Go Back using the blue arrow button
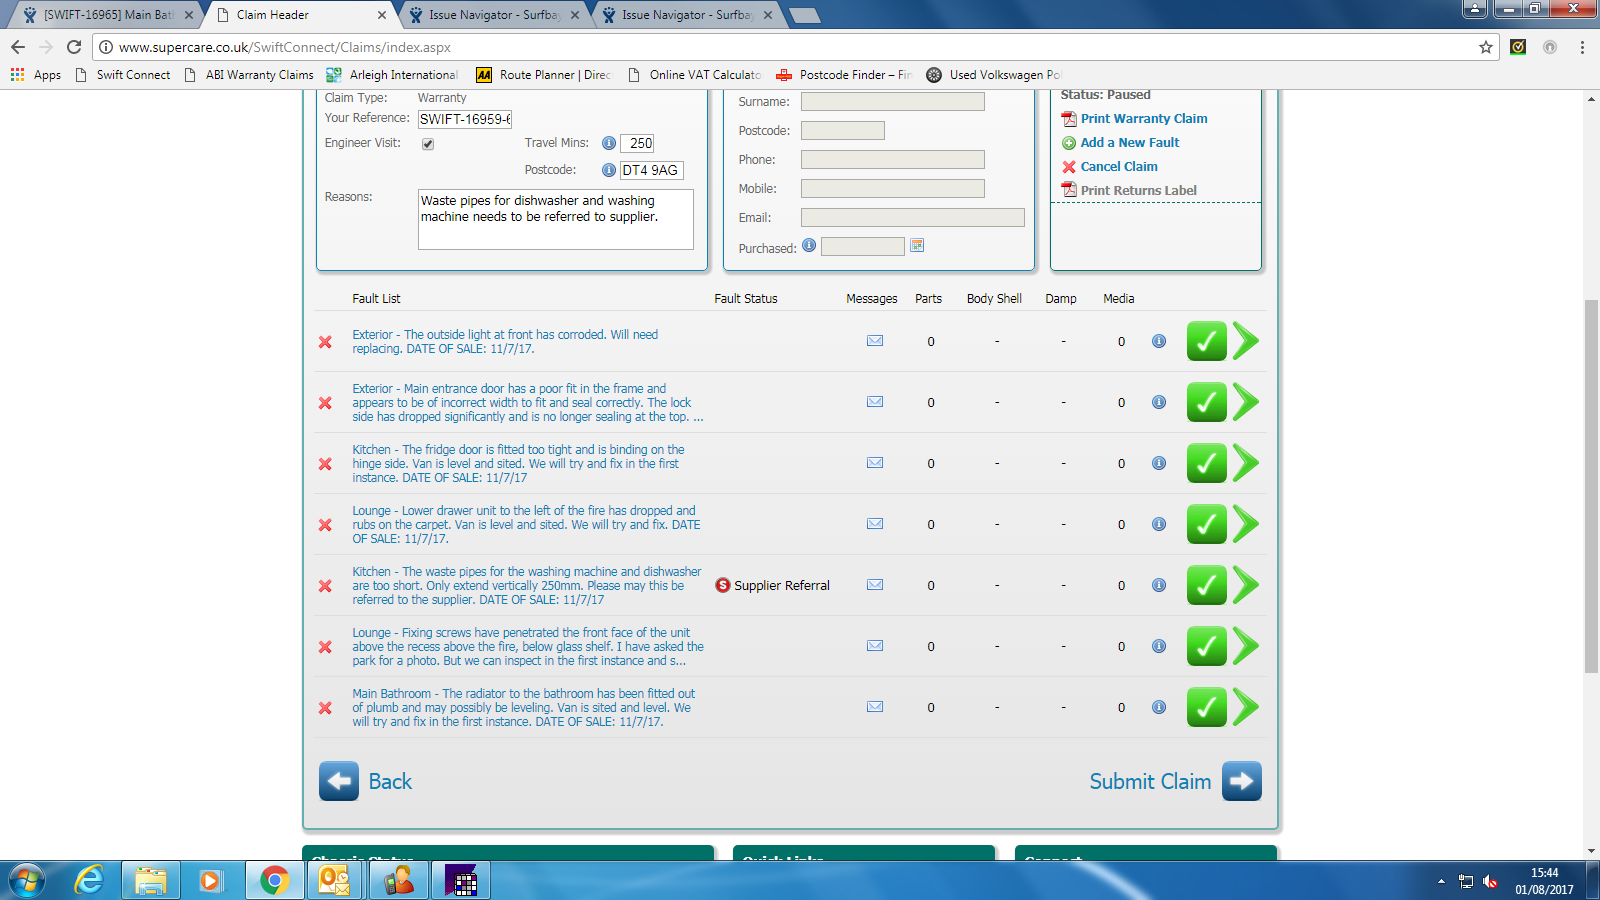The height and width of the screenshot is (900, 1600). point(339,781)
